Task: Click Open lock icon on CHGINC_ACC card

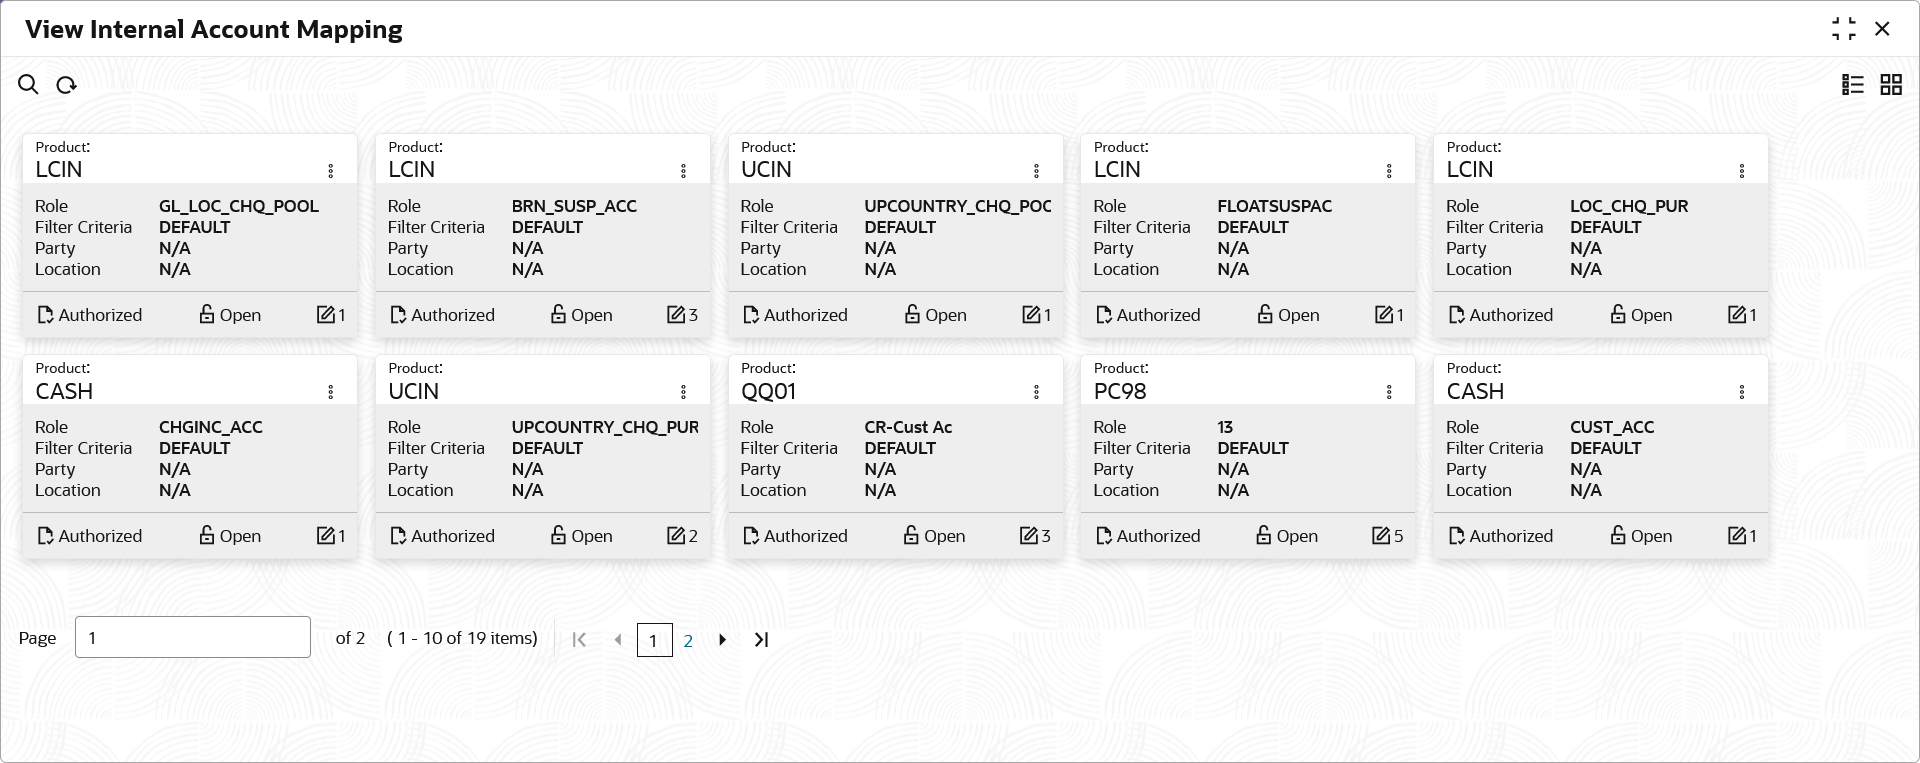Action: (207, 536)
